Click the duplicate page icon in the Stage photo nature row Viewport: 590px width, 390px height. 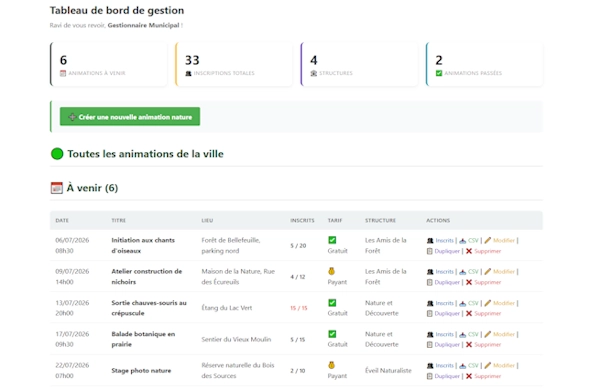430,376
